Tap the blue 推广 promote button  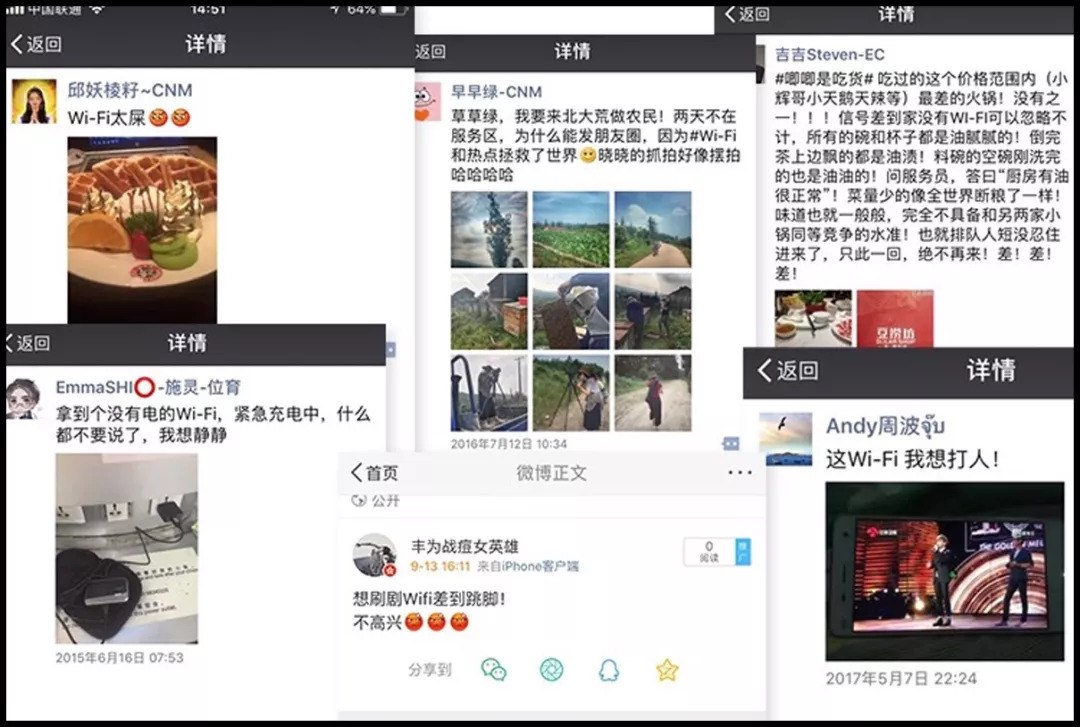pyautogui.click(x=742, y=552)
